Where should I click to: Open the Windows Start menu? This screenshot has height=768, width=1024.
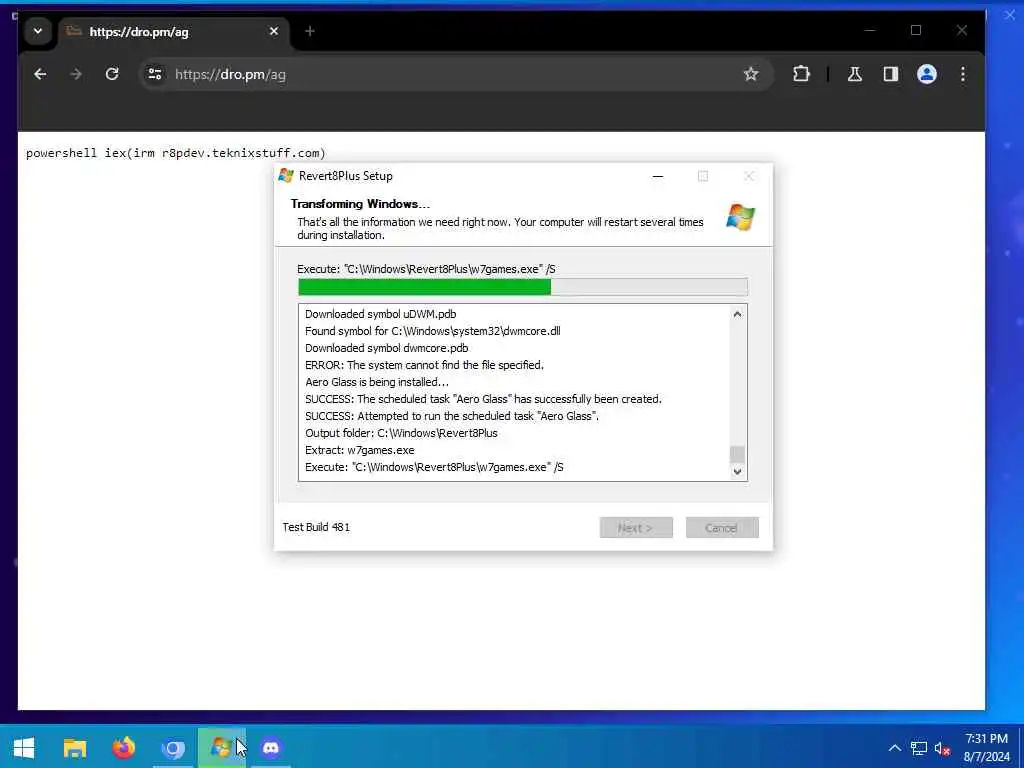pos(24,748)
